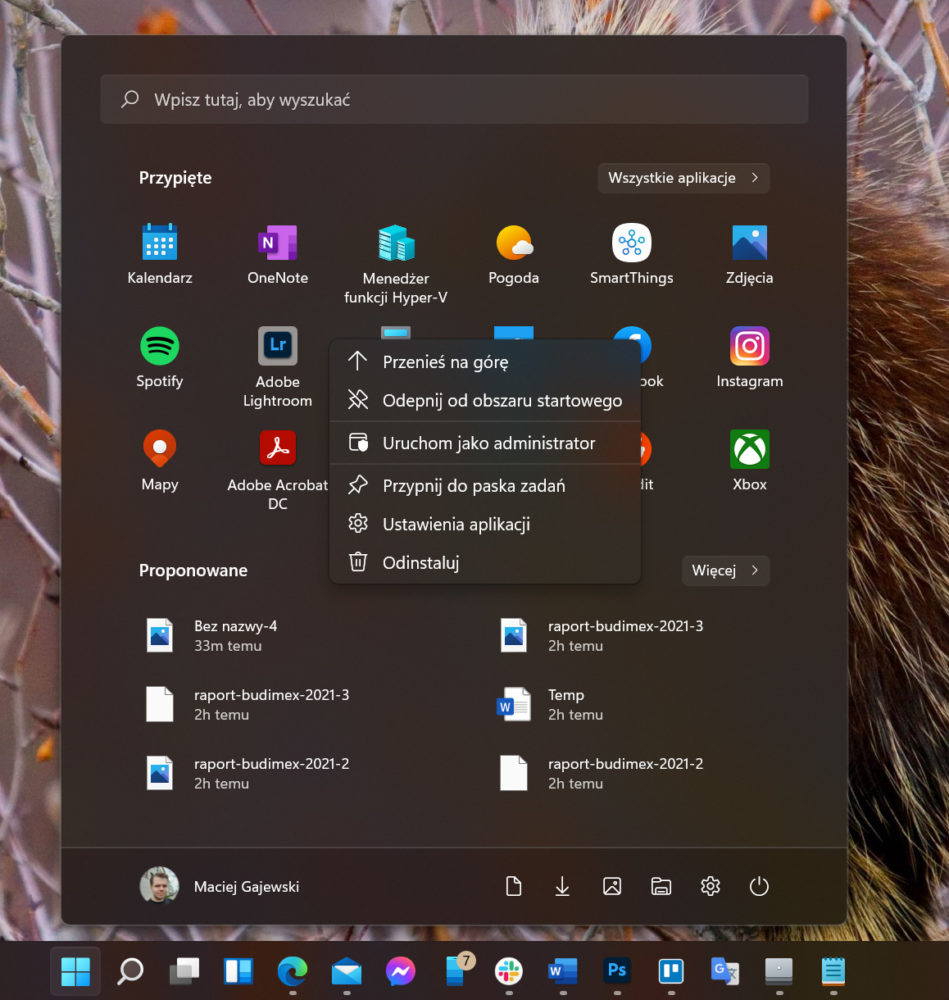Click the drive icon on taskbar

(x=779, y=971)
